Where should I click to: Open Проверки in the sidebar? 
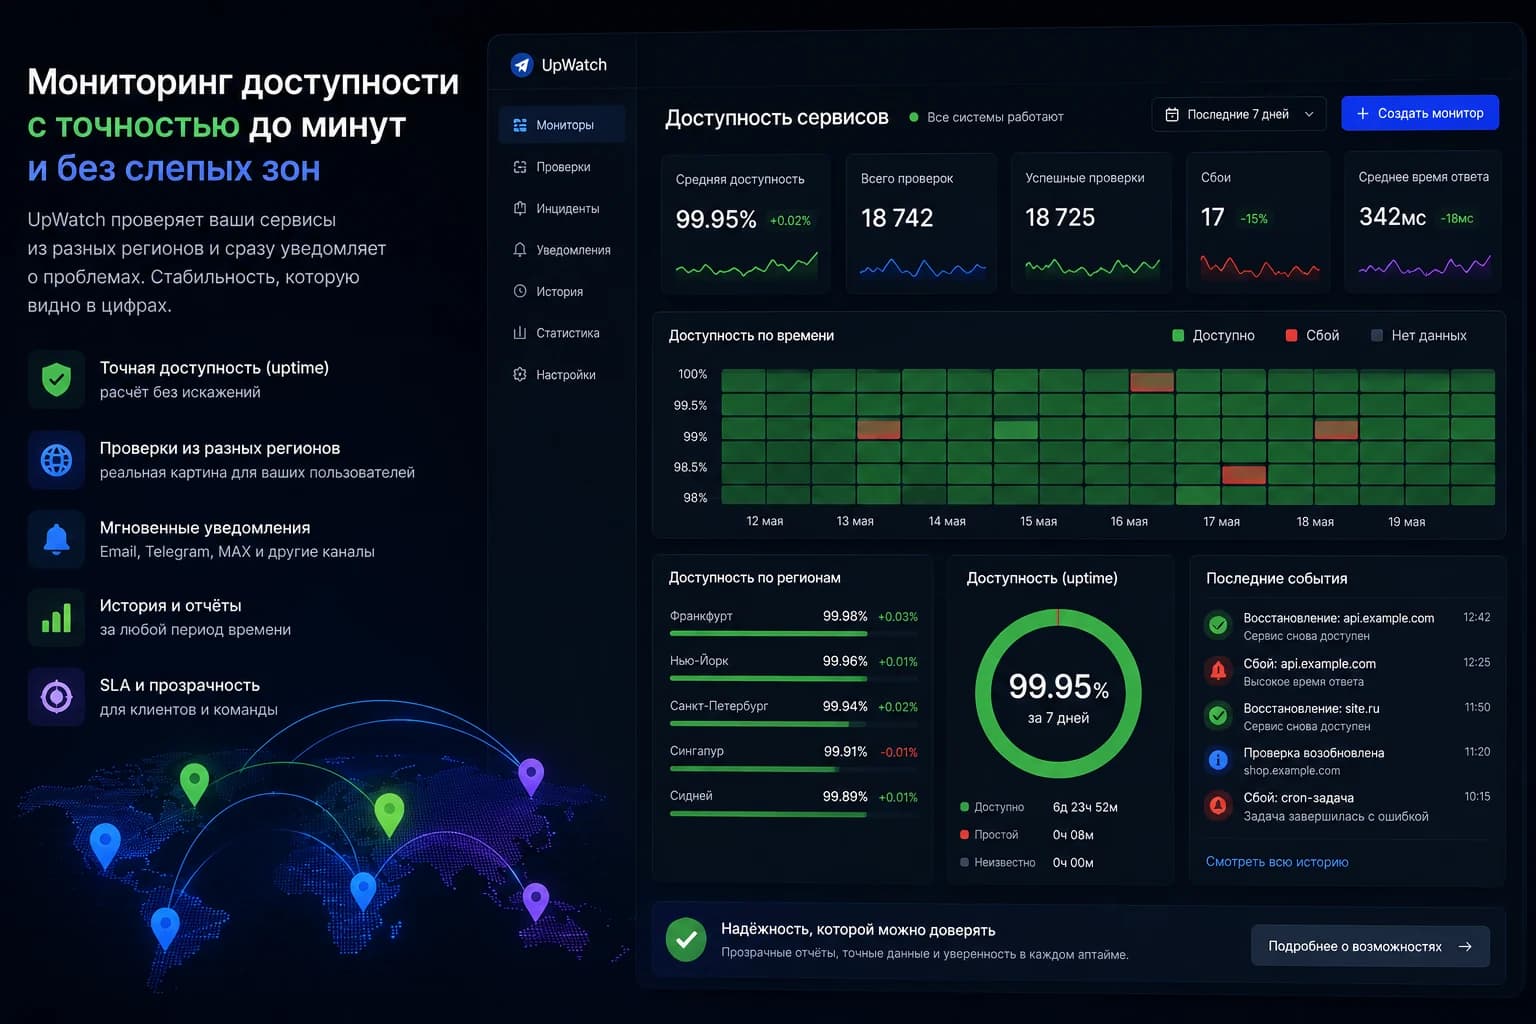coord(562,167)
